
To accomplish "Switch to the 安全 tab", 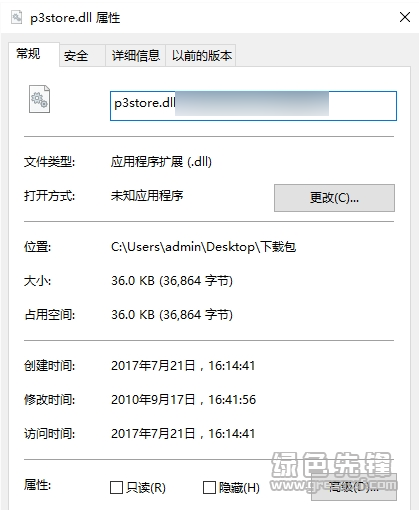I will (x=76, y=56).
